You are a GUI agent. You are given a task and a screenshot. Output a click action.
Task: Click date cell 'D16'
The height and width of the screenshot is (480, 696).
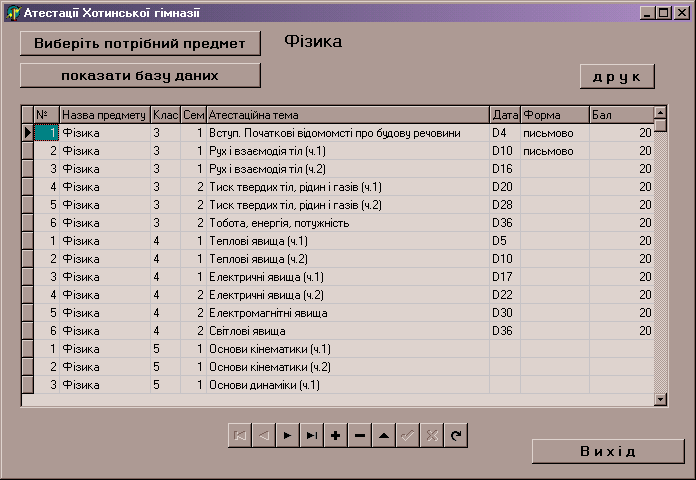click(x=505, y=169)
